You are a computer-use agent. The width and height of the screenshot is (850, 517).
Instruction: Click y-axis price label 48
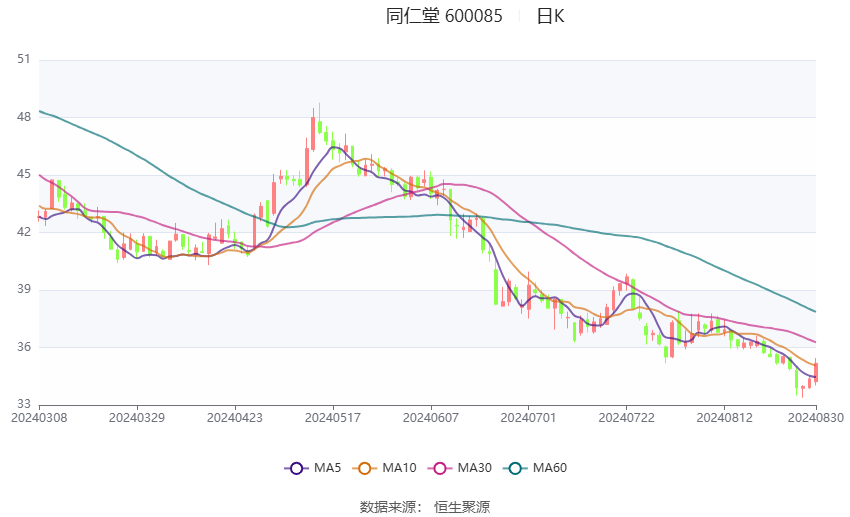click(24, 117)
